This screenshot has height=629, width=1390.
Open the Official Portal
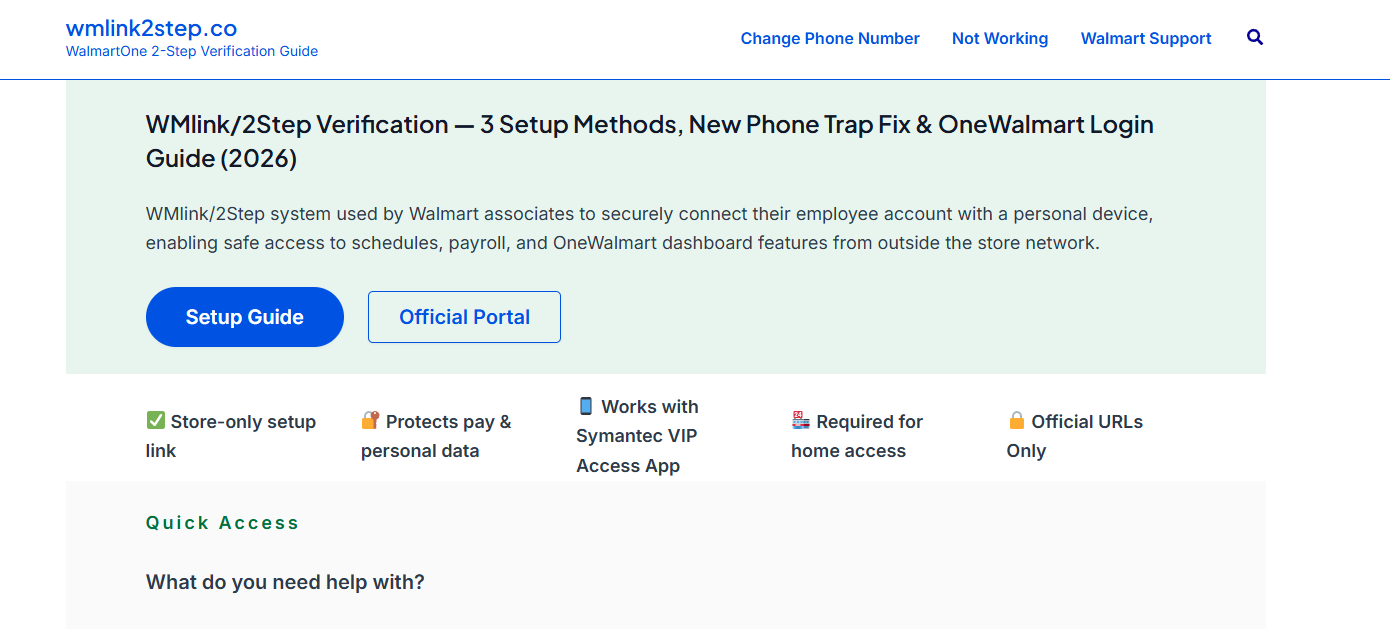(464, 316)
